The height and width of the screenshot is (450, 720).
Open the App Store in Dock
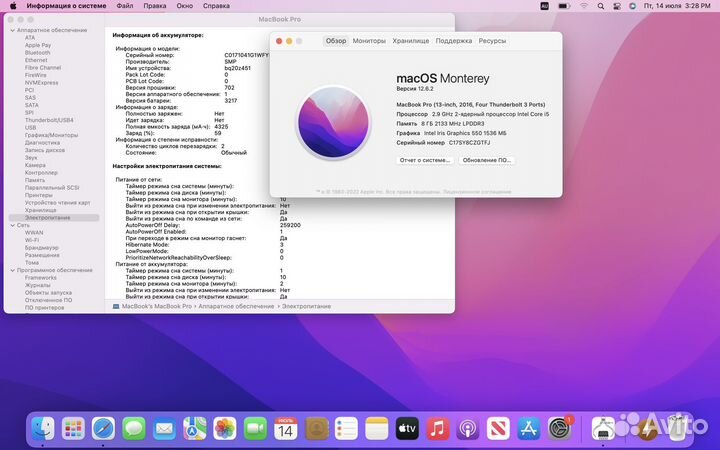coord(529,429)
